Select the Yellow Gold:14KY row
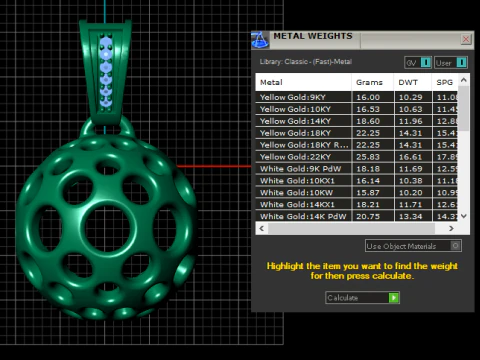 tap(357, 121)
